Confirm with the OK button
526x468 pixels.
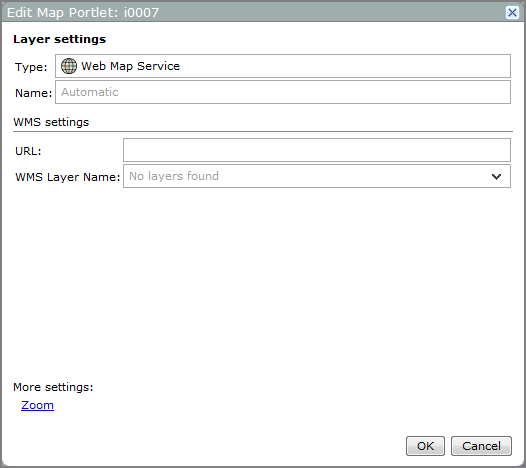425,446
